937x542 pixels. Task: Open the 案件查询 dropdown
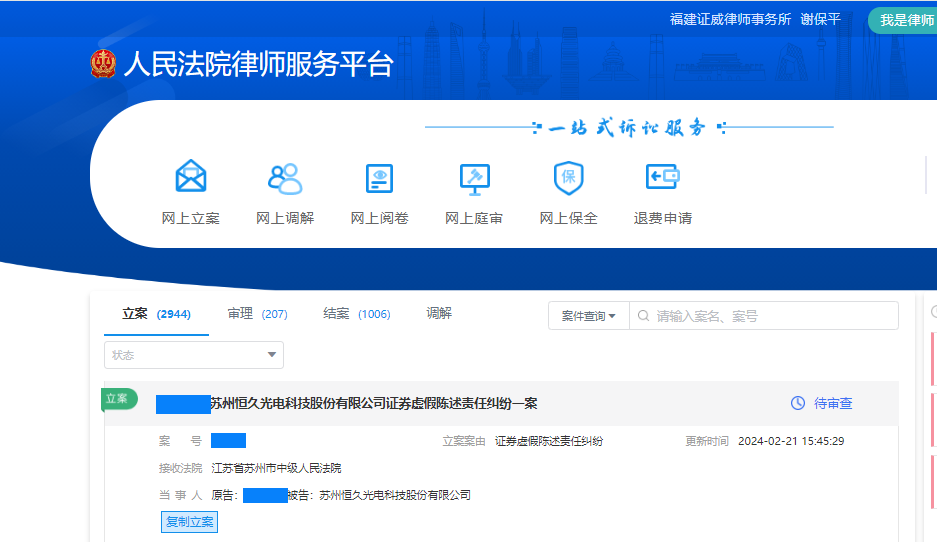pyautogui.click(x=589, y=316)
